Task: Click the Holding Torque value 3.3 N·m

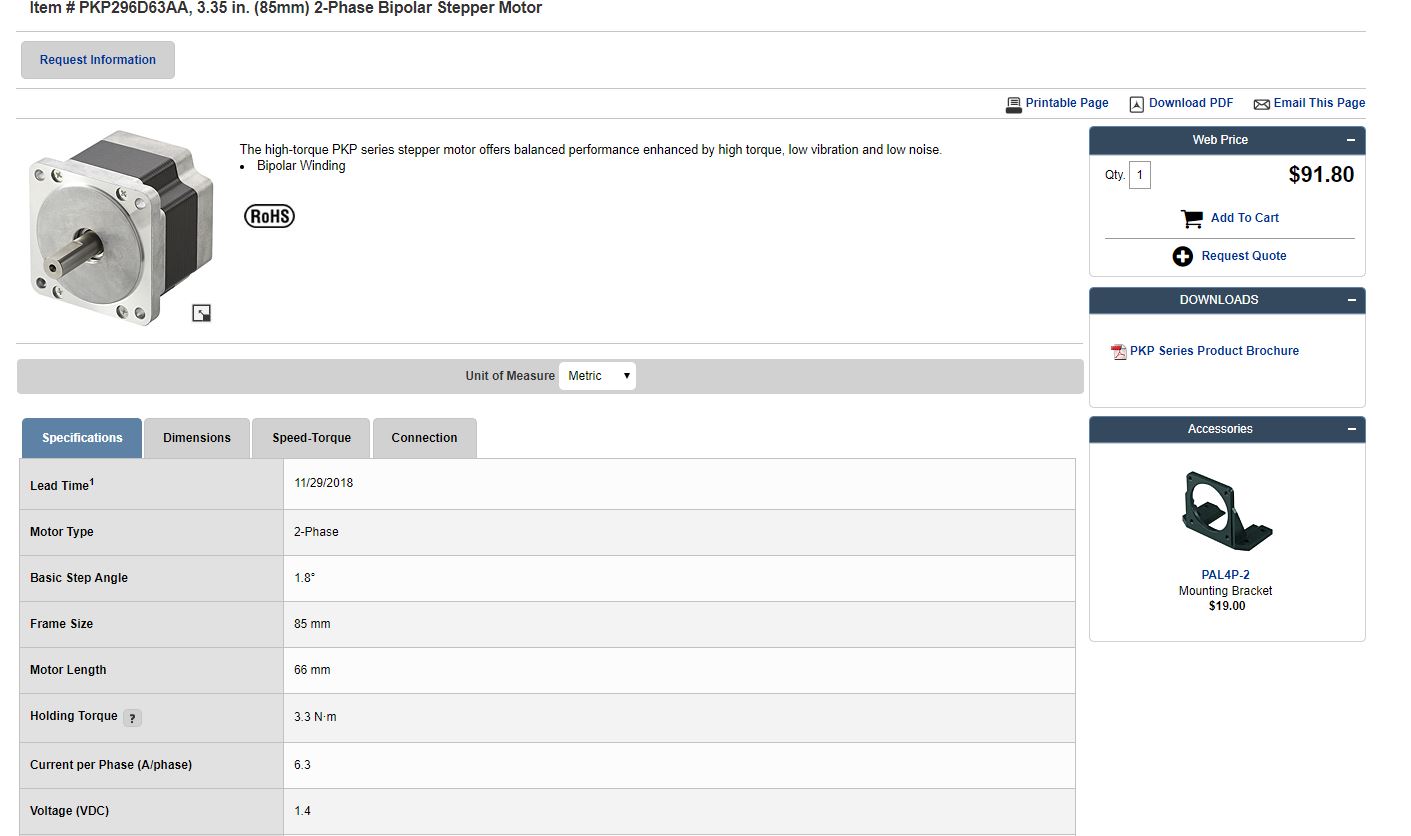Action: [315, 717]
